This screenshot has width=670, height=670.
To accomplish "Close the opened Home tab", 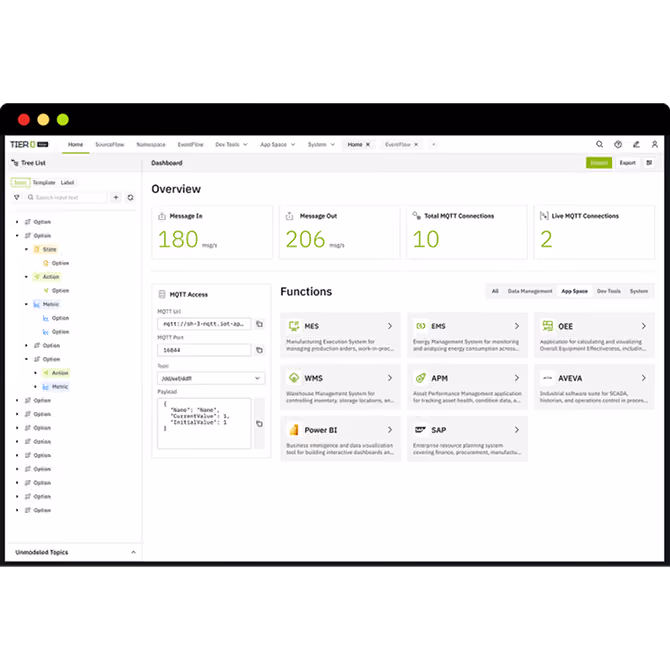I will point(368,144).
